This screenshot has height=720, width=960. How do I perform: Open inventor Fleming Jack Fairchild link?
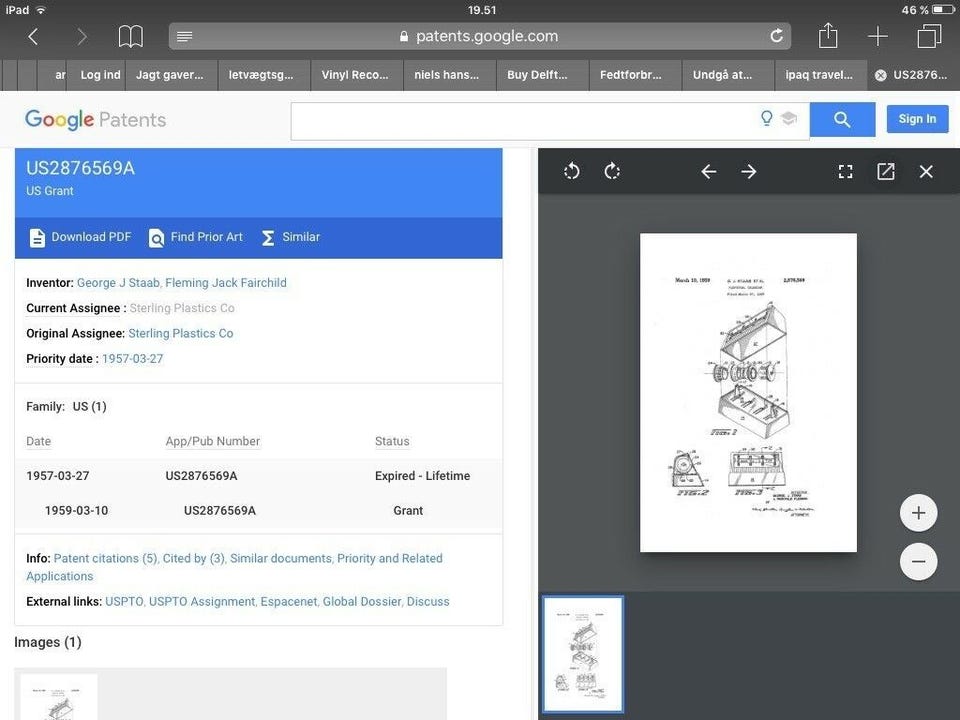226,283
